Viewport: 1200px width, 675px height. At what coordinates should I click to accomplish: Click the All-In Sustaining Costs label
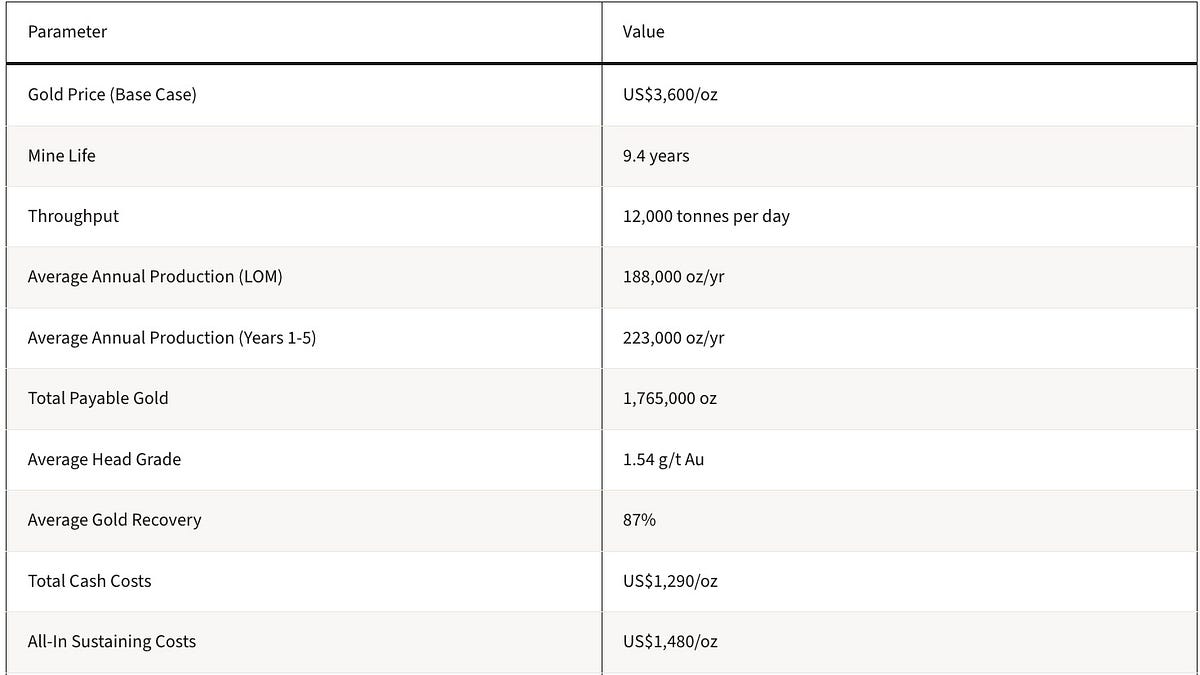click(112, 642)
